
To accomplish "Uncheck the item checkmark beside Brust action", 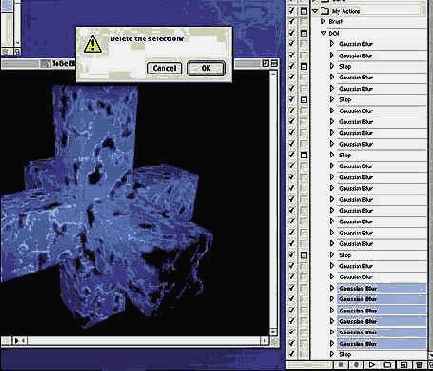I will tap(292, 21).
